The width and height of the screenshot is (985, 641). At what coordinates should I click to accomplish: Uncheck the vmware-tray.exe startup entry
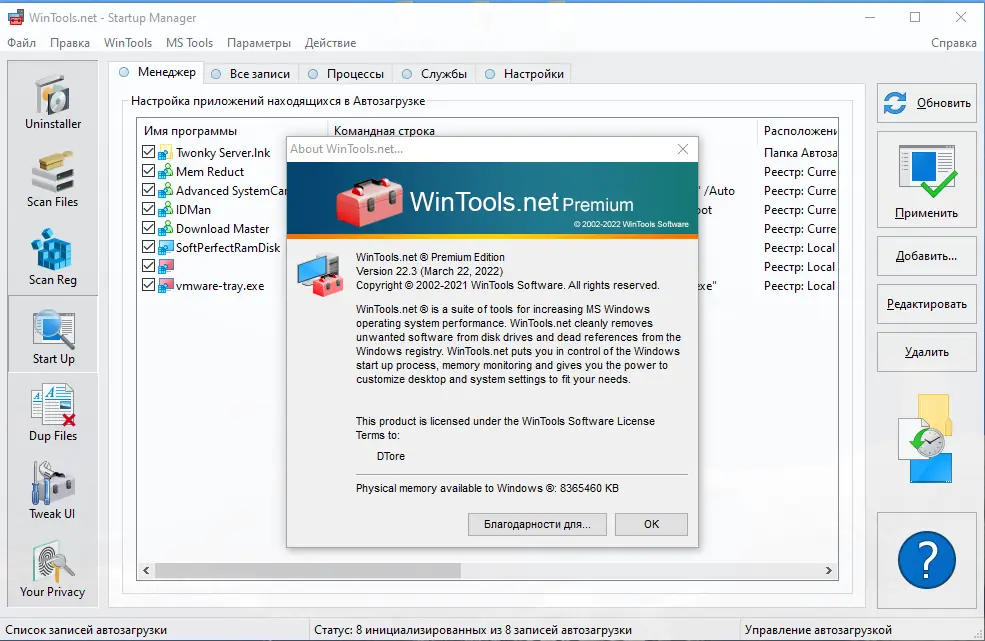(x=148, y=285)
